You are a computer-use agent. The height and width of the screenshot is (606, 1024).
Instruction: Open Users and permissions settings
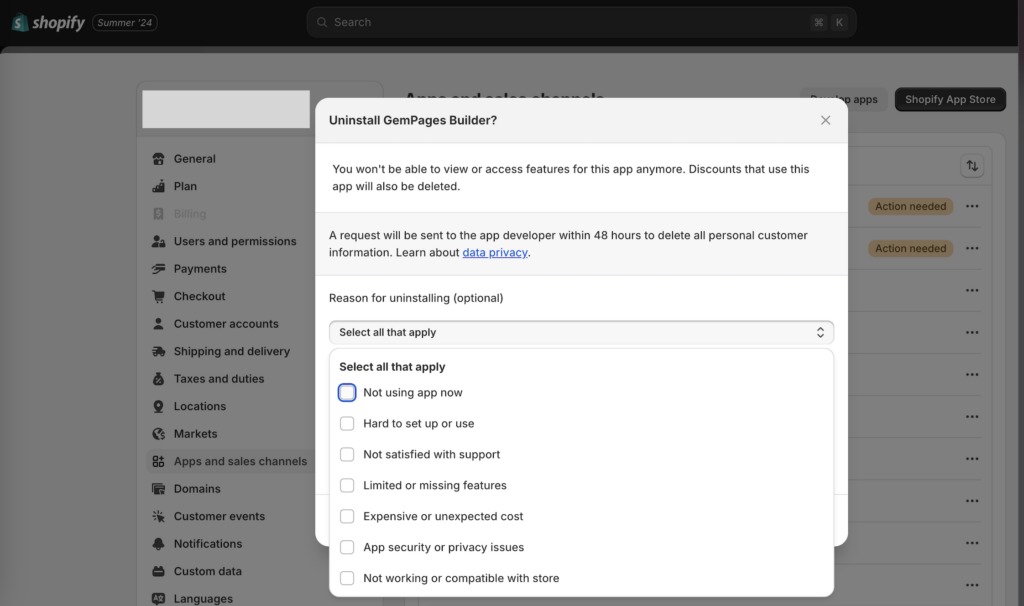[x=235, y=241]
